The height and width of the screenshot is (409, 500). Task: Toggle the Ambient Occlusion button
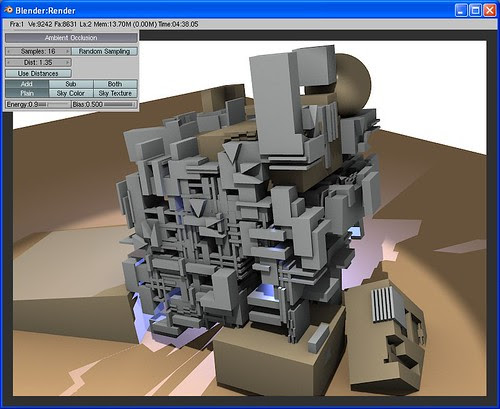(x=71, y=38)
